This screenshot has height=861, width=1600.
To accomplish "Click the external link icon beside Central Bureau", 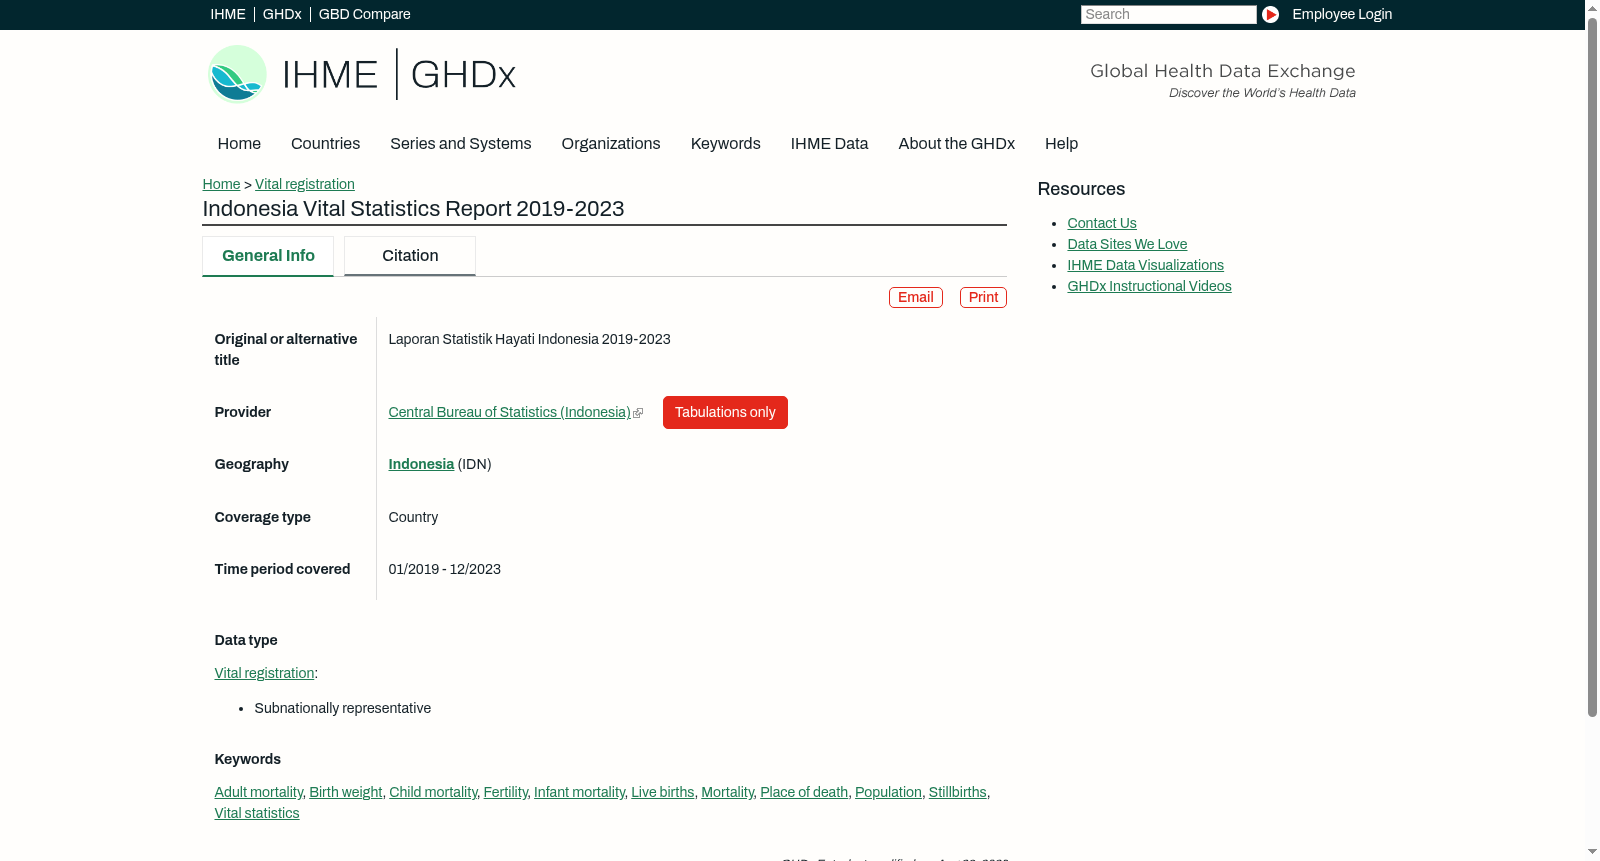I will [x=638, y=413].
